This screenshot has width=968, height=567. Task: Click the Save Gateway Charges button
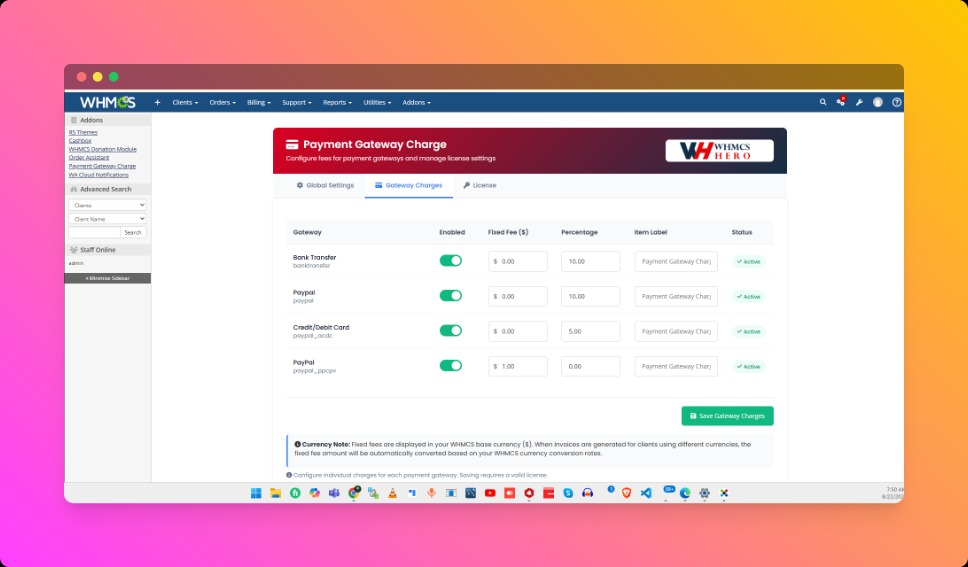coord(727,416)
